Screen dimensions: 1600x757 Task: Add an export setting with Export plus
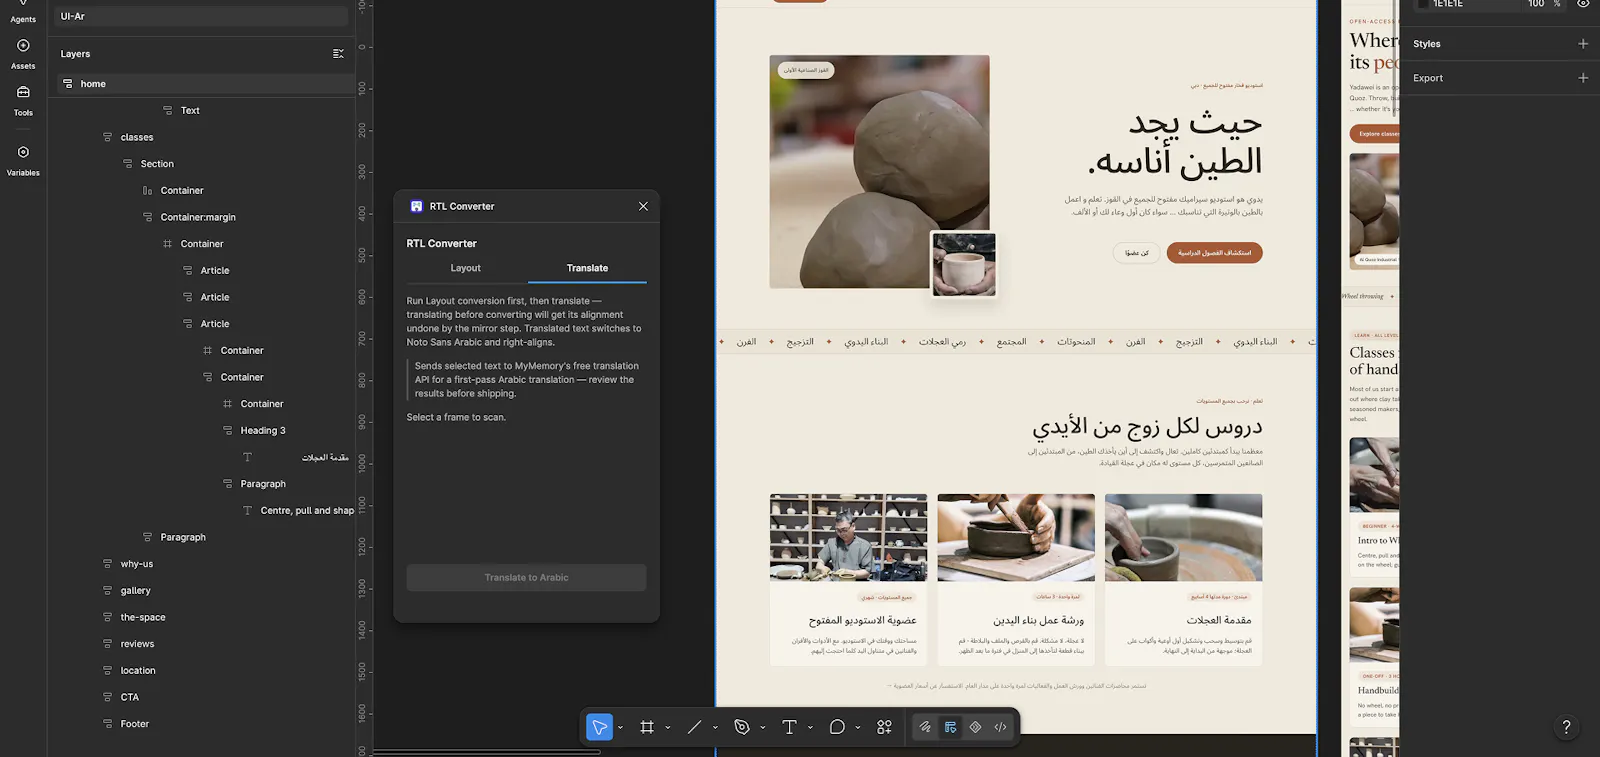click(1583, 78)
